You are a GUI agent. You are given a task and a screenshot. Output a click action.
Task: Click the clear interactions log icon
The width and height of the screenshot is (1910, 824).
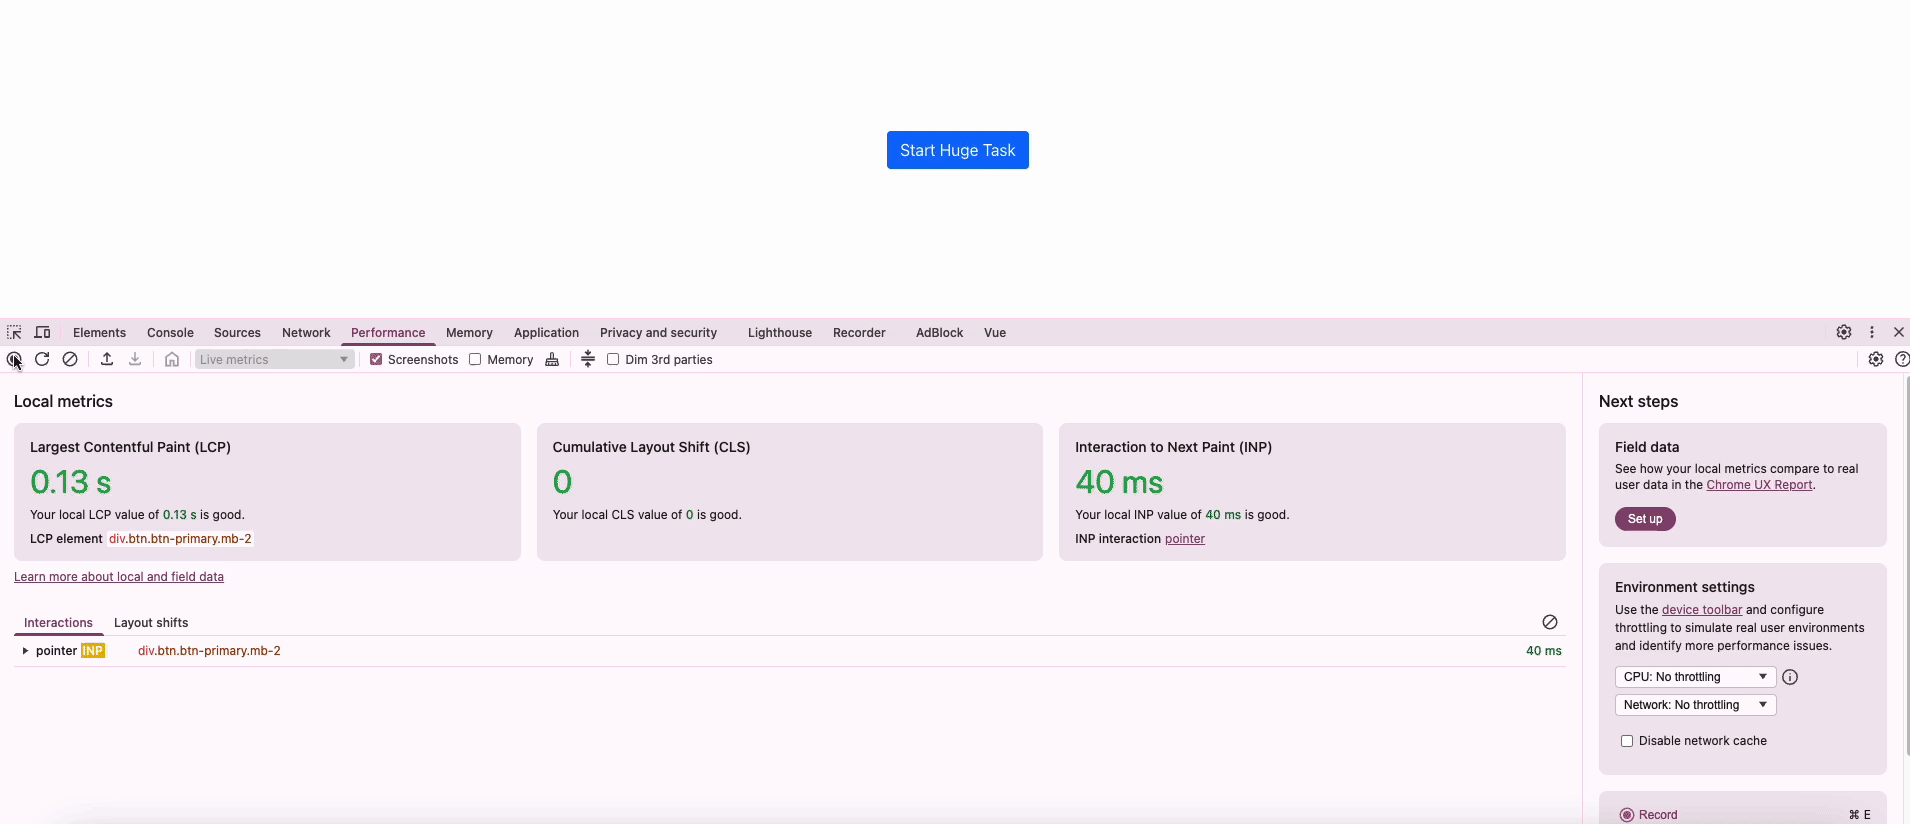click(1549, 622)
